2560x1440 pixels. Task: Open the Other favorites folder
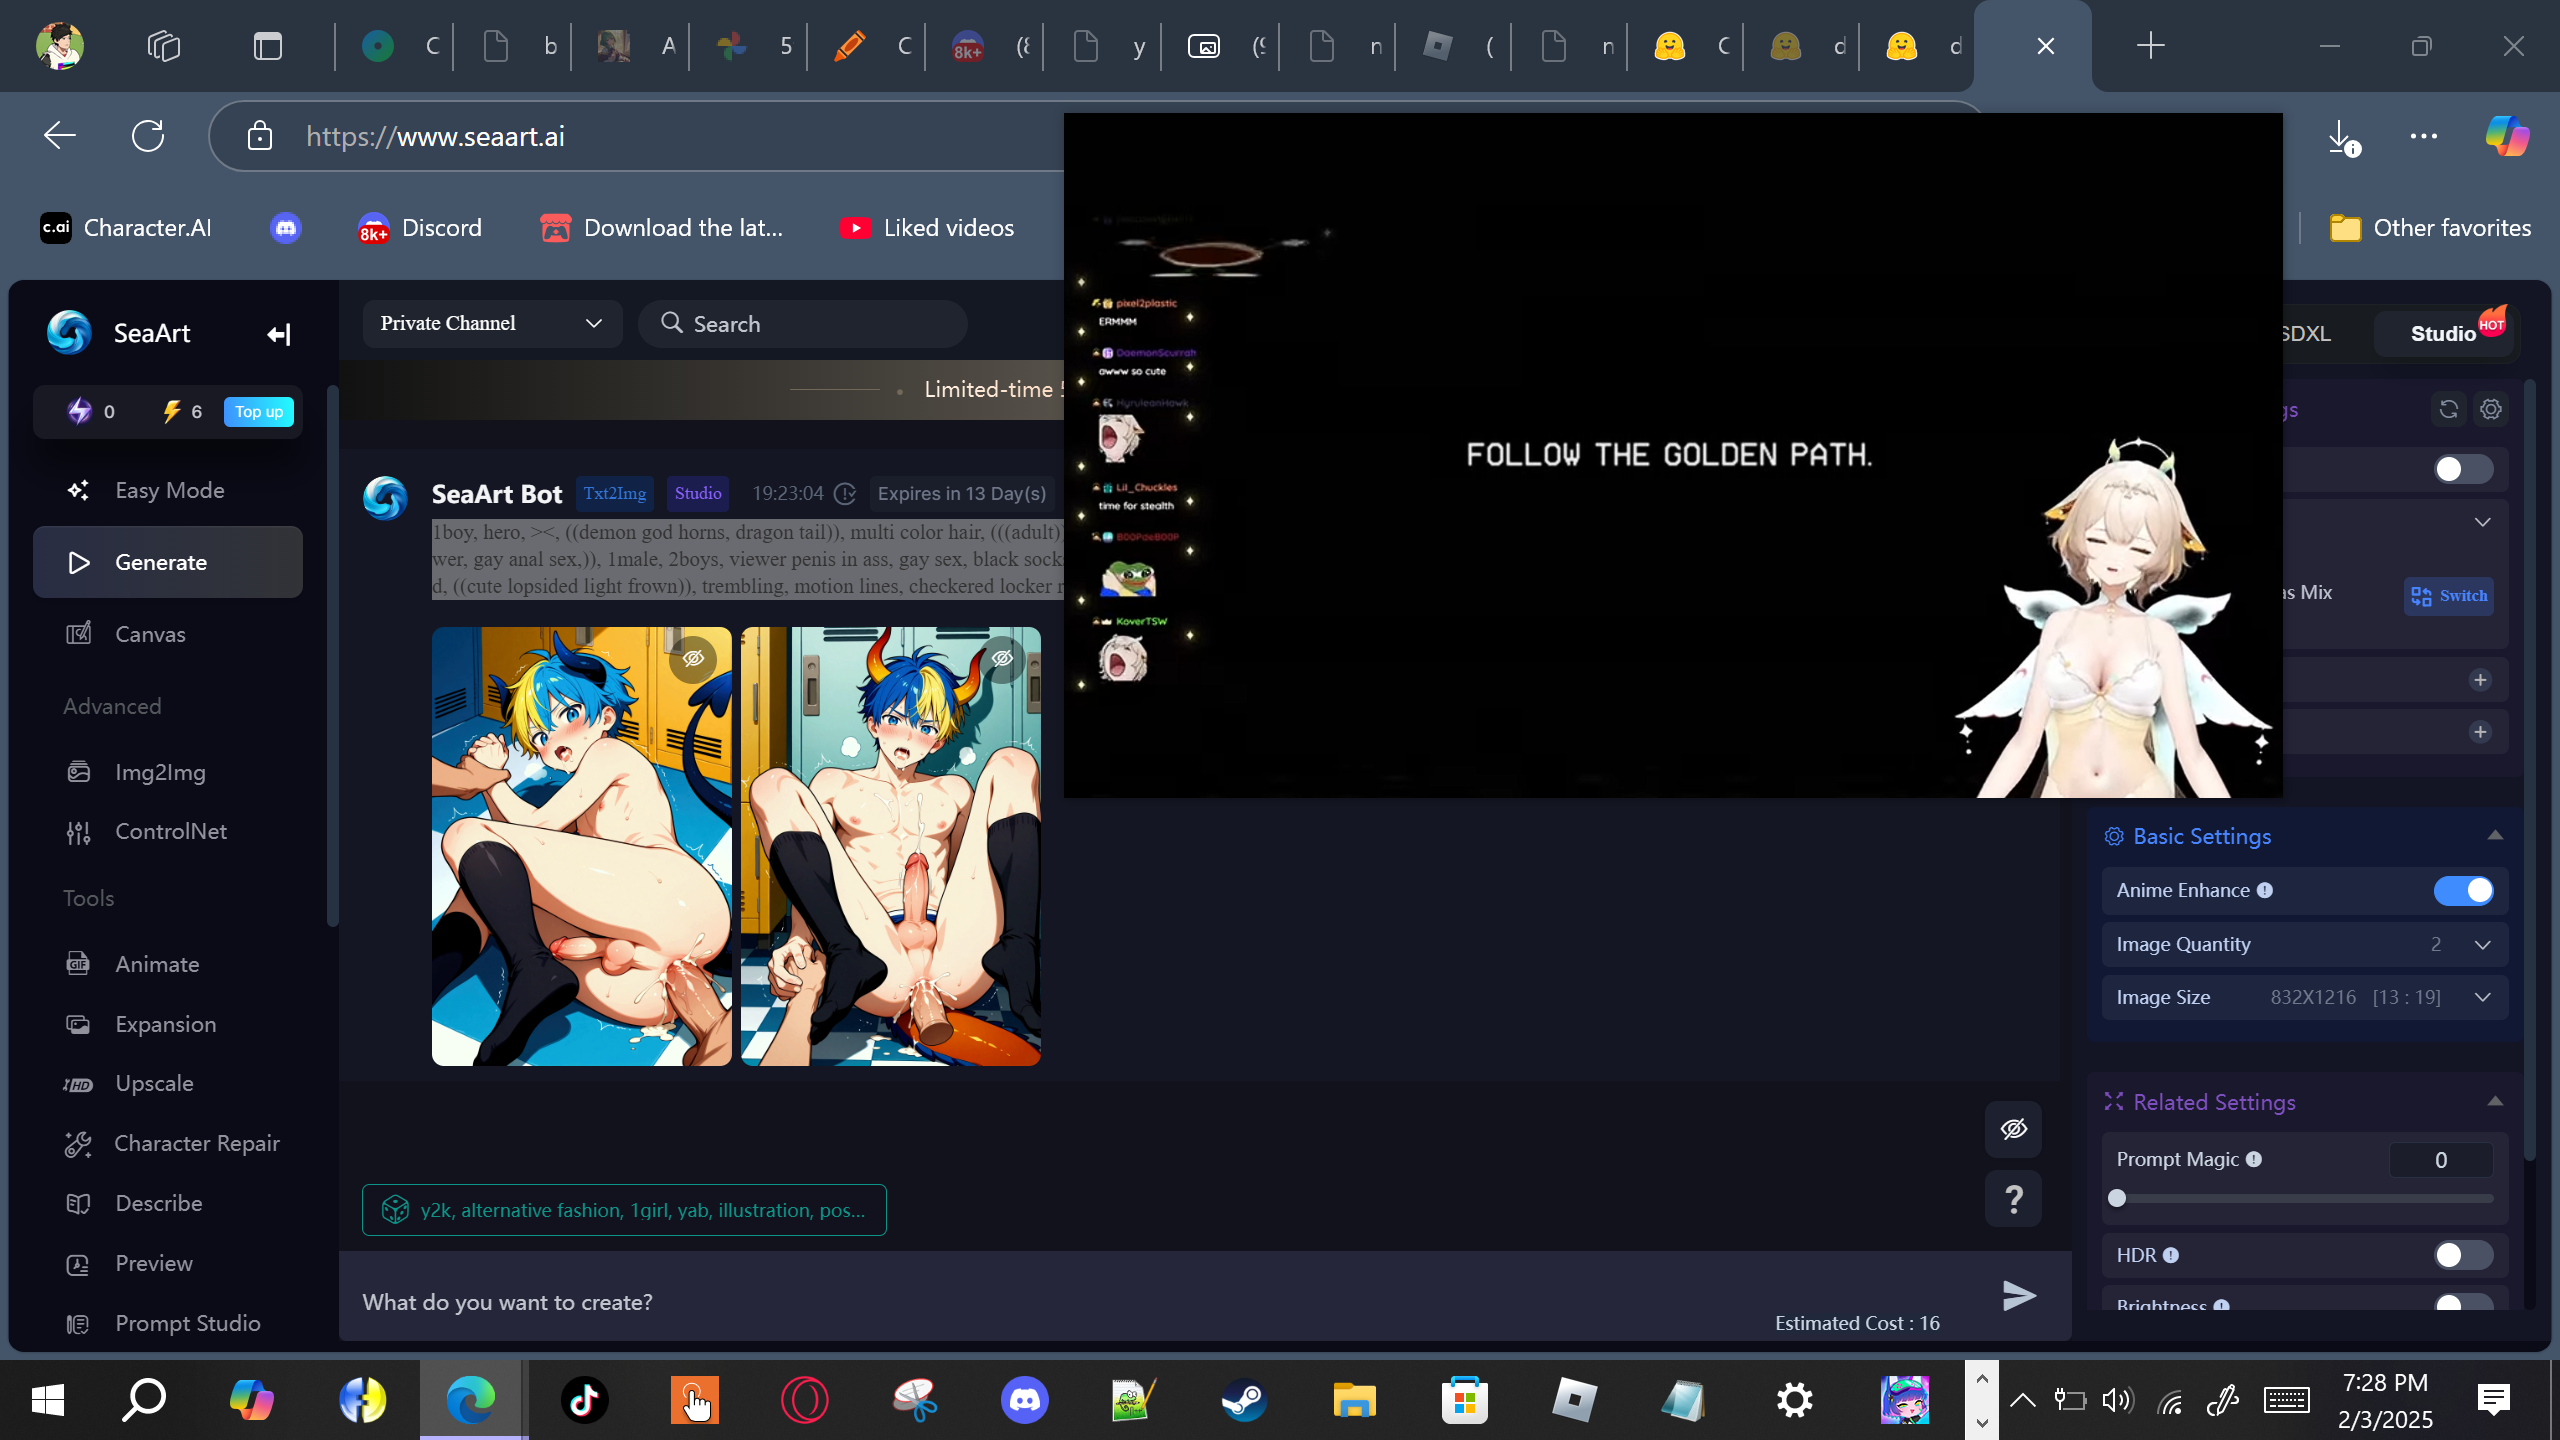(x=2430, y=228)
